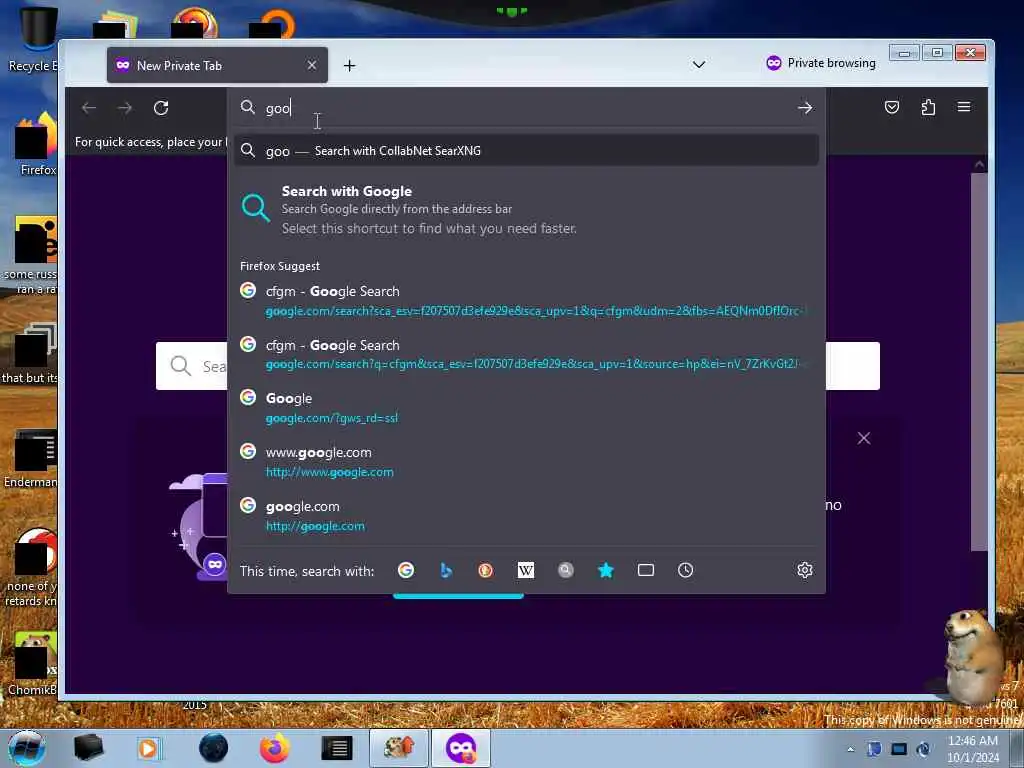
Task: Close the New Private Tab
Action: click(312, 65)
